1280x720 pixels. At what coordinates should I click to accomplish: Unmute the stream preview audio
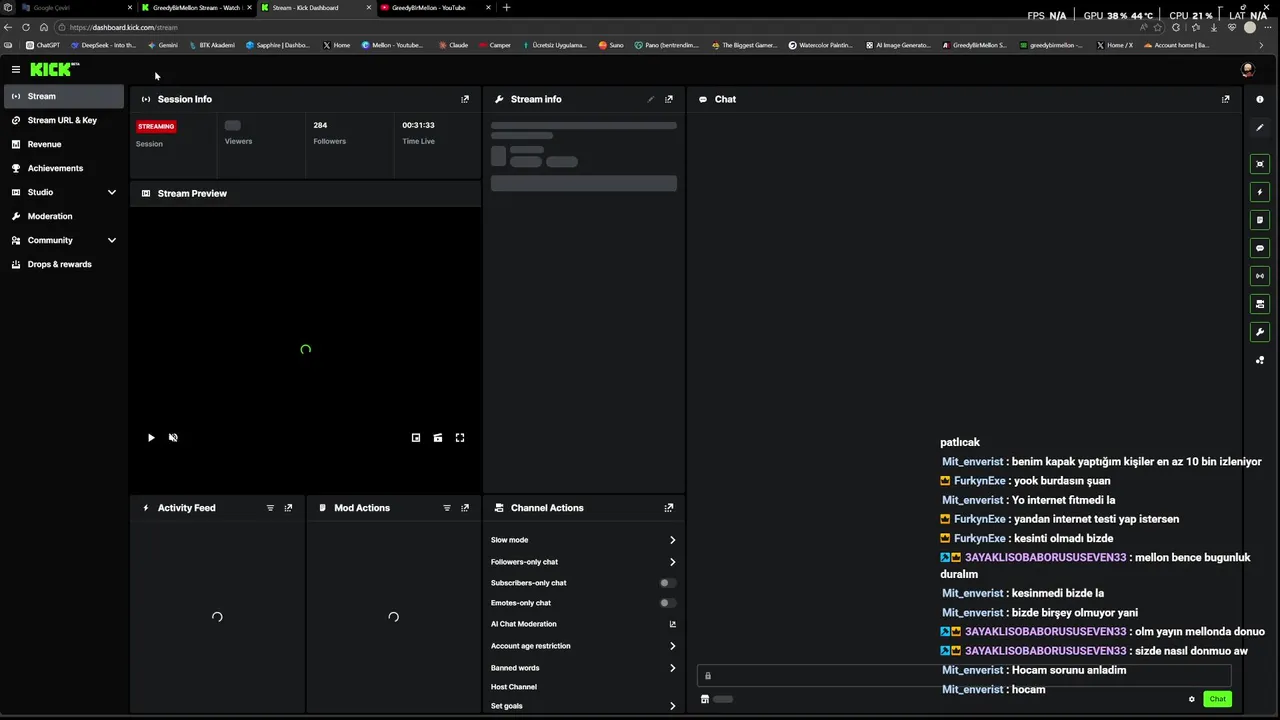click(173, 438)
